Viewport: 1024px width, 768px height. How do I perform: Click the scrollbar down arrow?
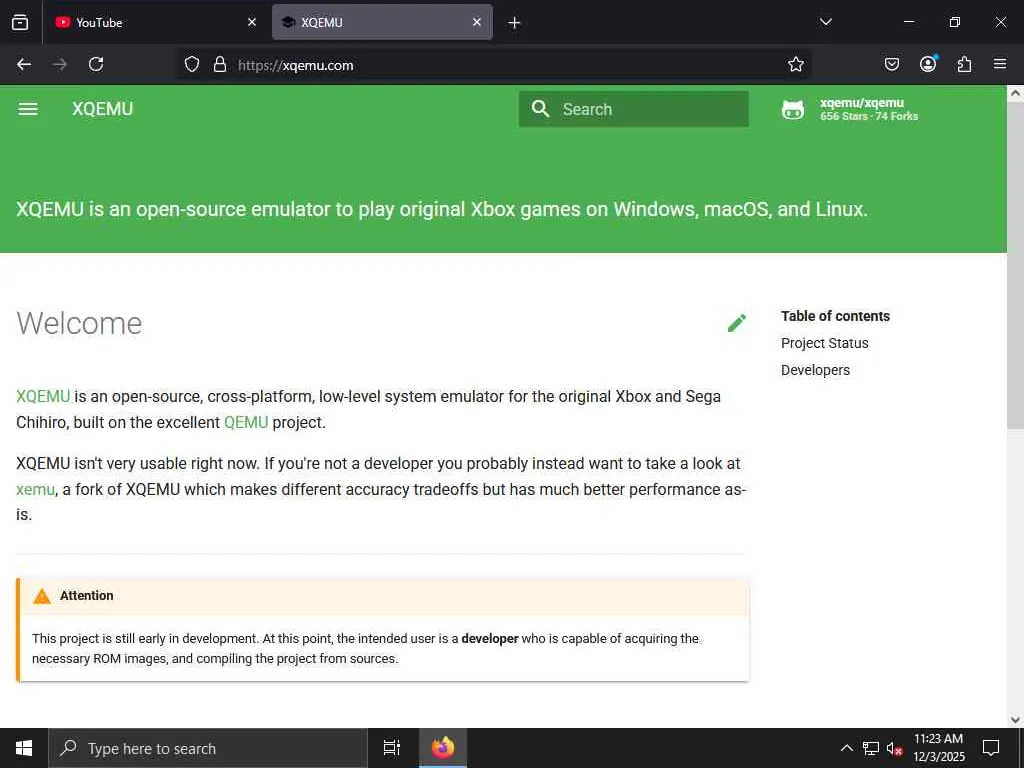click(1015, 720)
